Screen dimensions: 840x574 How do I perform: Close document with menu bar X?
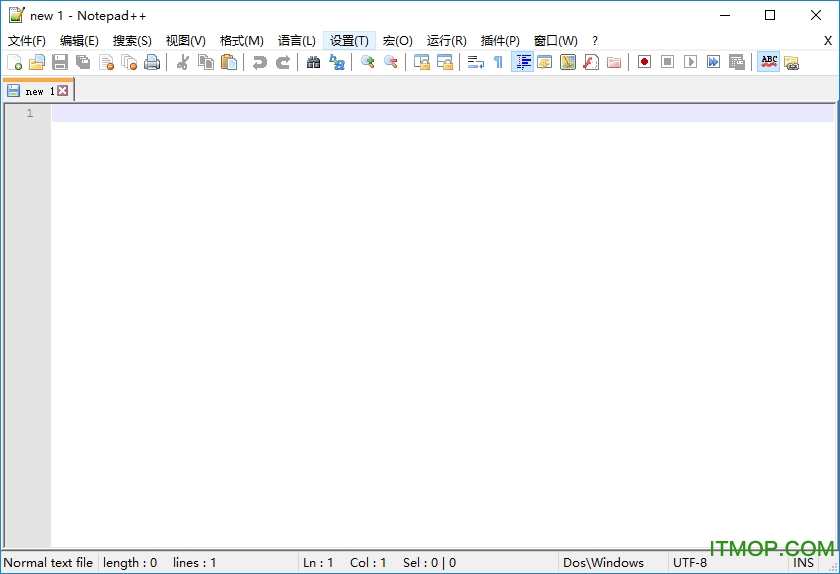(x=828, y=41)
